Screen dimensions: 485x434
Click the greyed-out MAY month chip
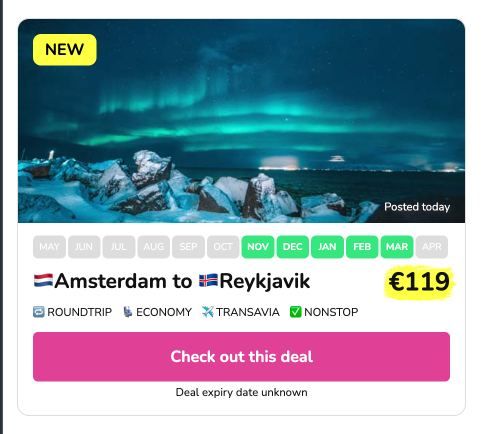49,247
